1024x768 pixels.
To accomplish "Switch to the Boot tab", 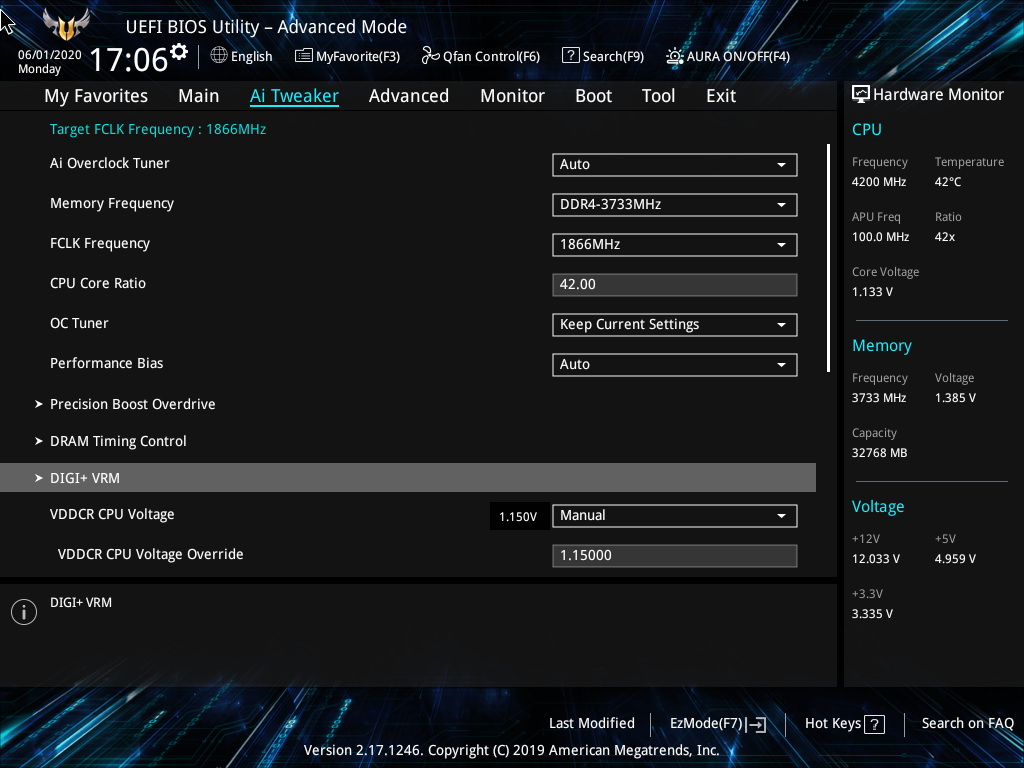I will pyautogui.click(x=593, y=96).
